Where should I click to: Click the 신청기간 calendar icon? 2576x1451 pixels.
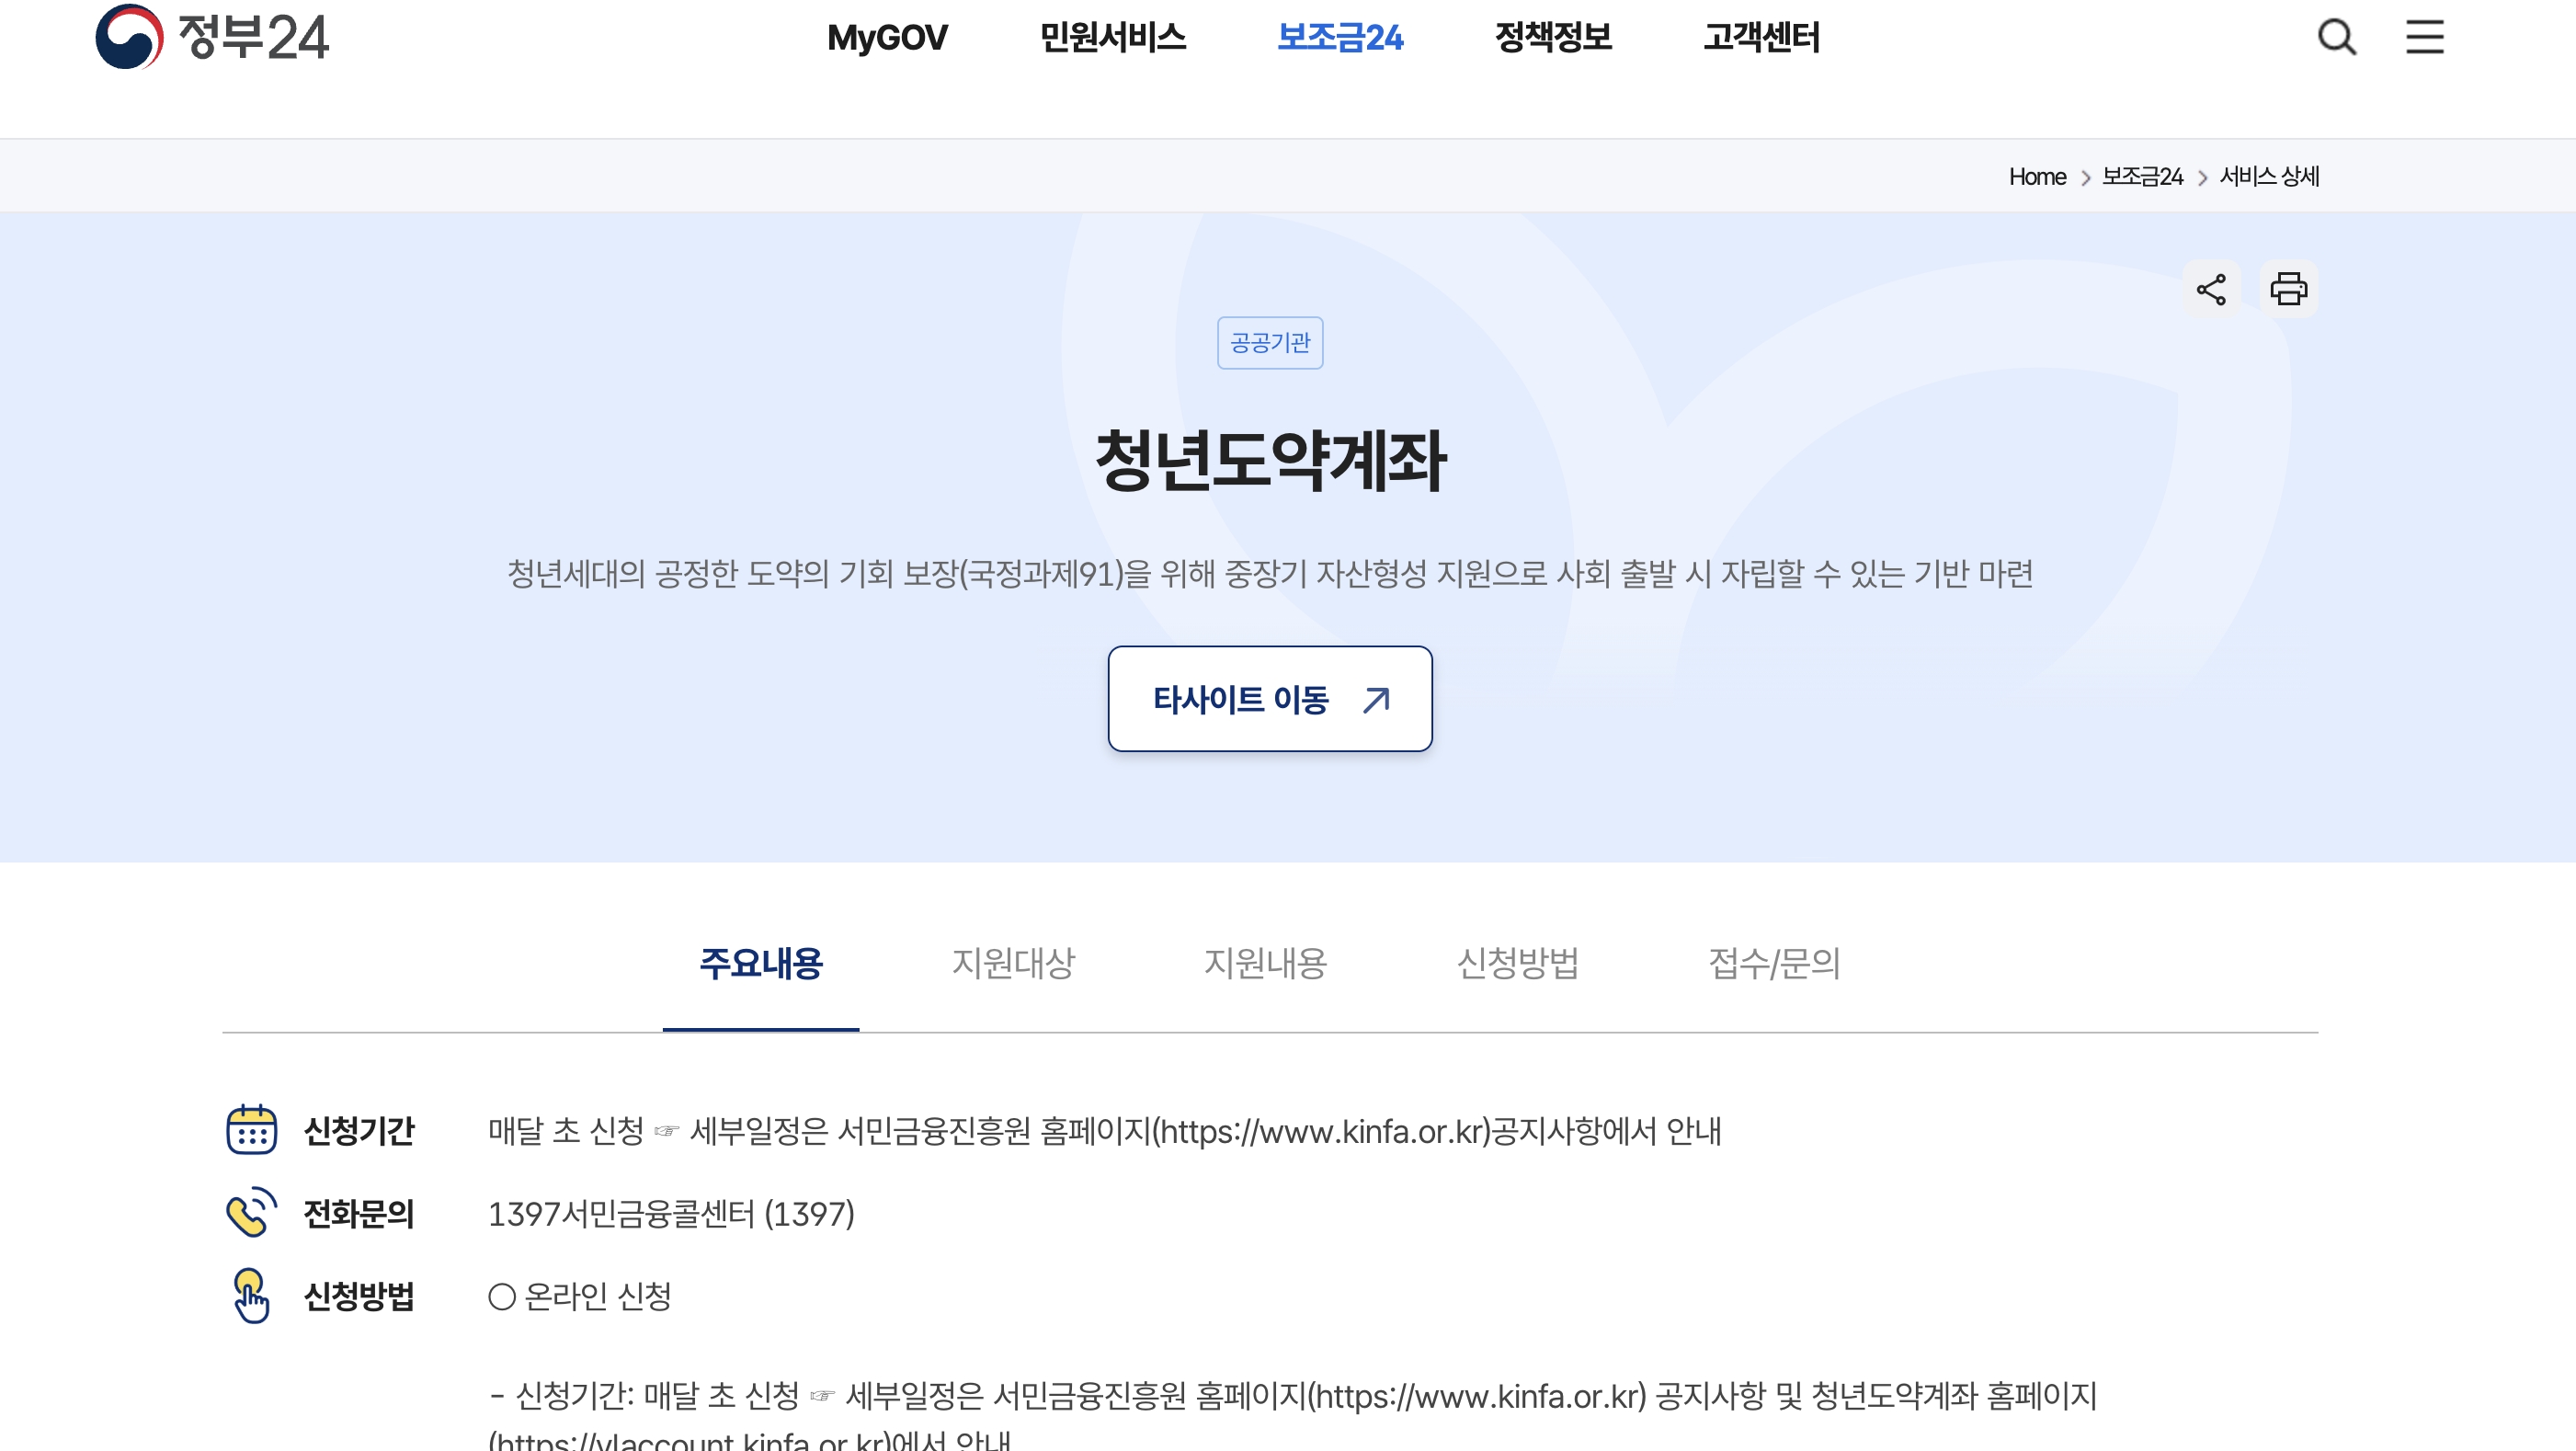(x=251, y=1130)
